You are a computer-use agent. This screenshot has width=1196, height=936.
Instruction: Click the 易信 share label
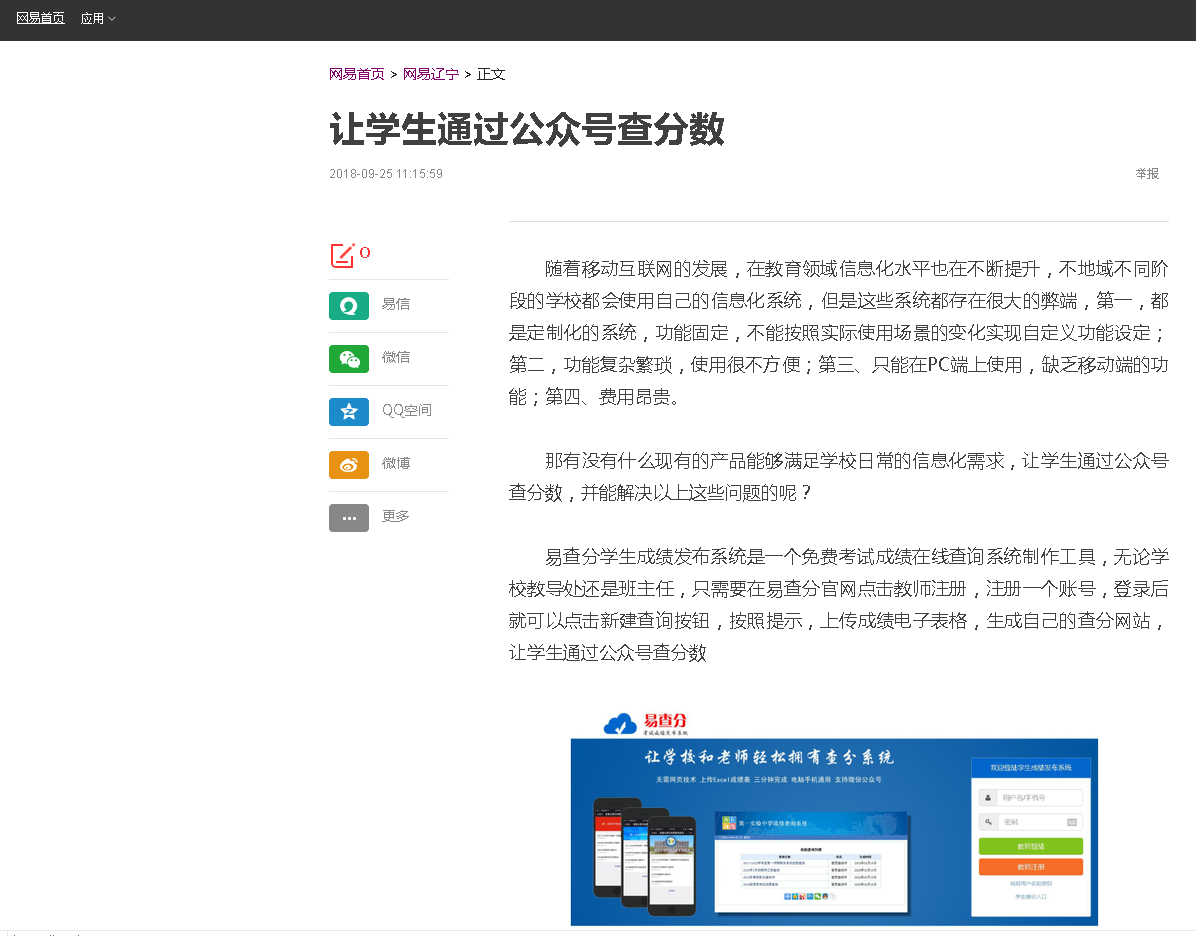pos(396,304)
